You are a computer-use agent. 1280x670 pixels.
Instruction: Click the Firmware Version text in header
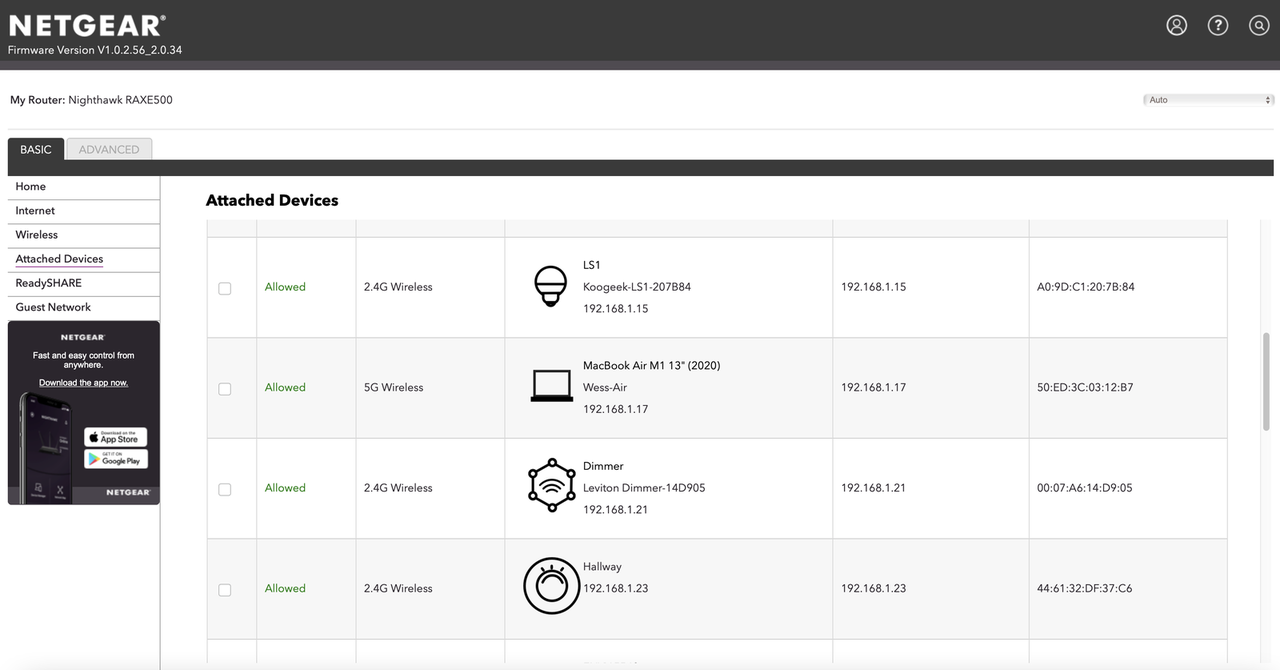(x=95, y=50)
